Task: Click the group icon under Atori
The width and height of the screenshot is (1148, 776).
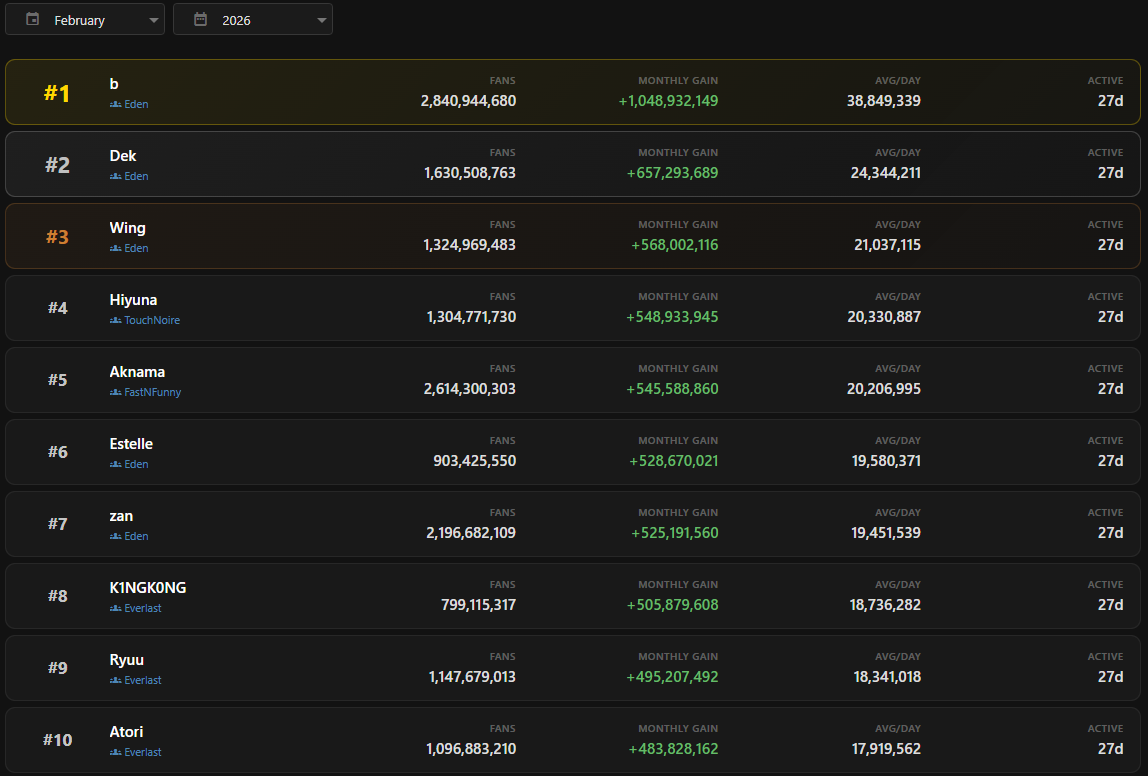Action: 116,753
